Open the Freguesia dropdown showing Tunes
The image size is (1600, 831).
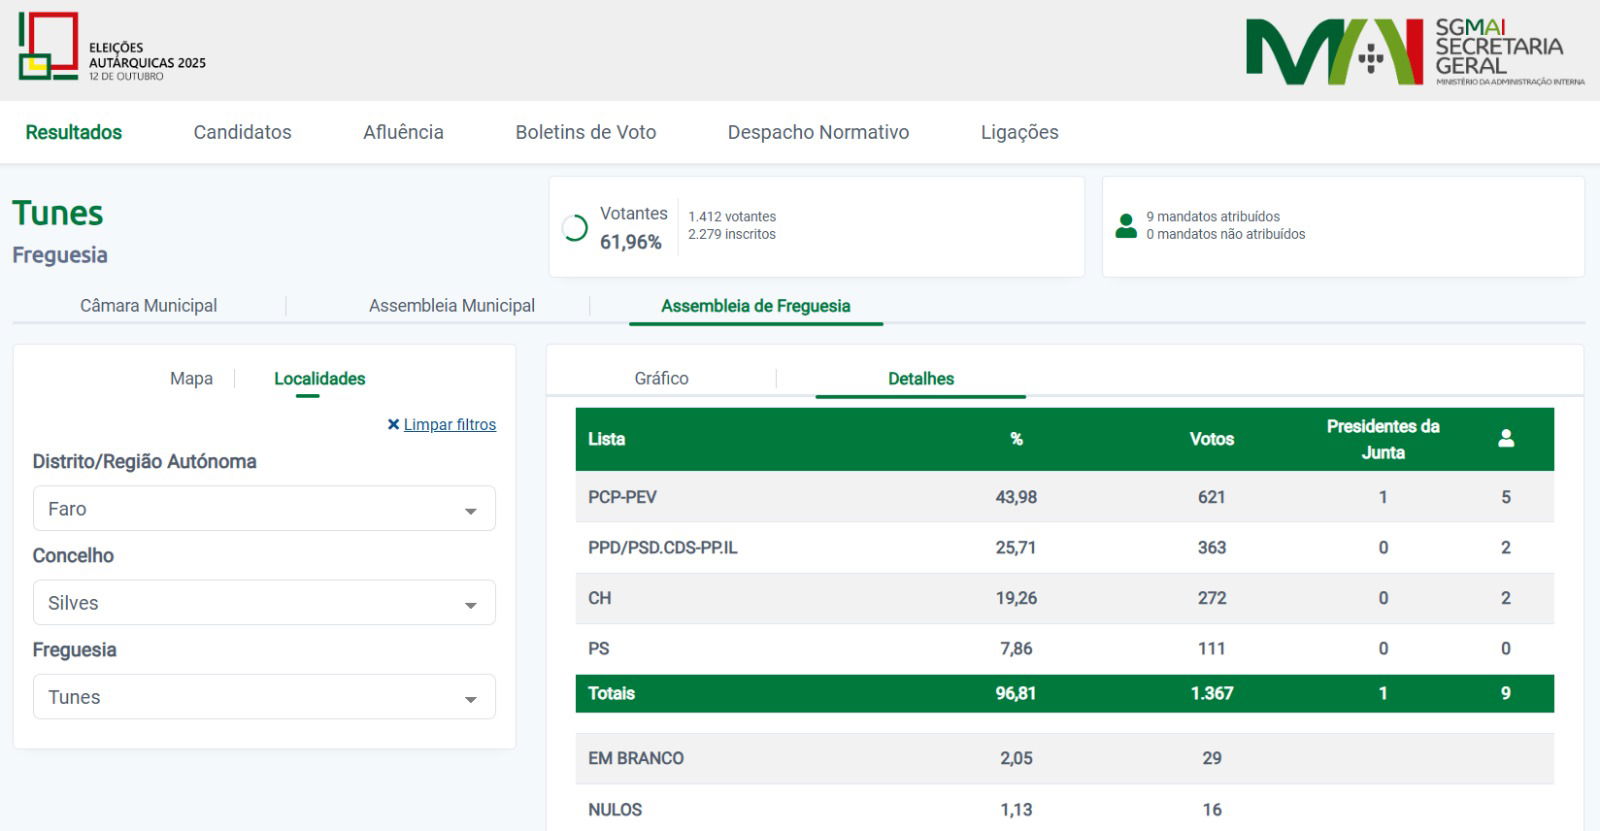tap(264, 697)
